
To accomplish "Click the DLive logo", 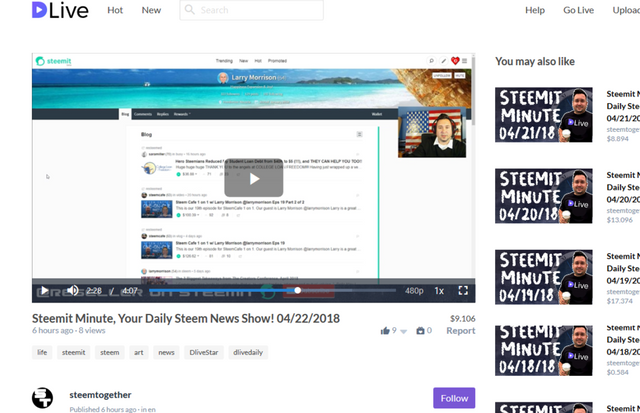I will (x=60, y=10).
